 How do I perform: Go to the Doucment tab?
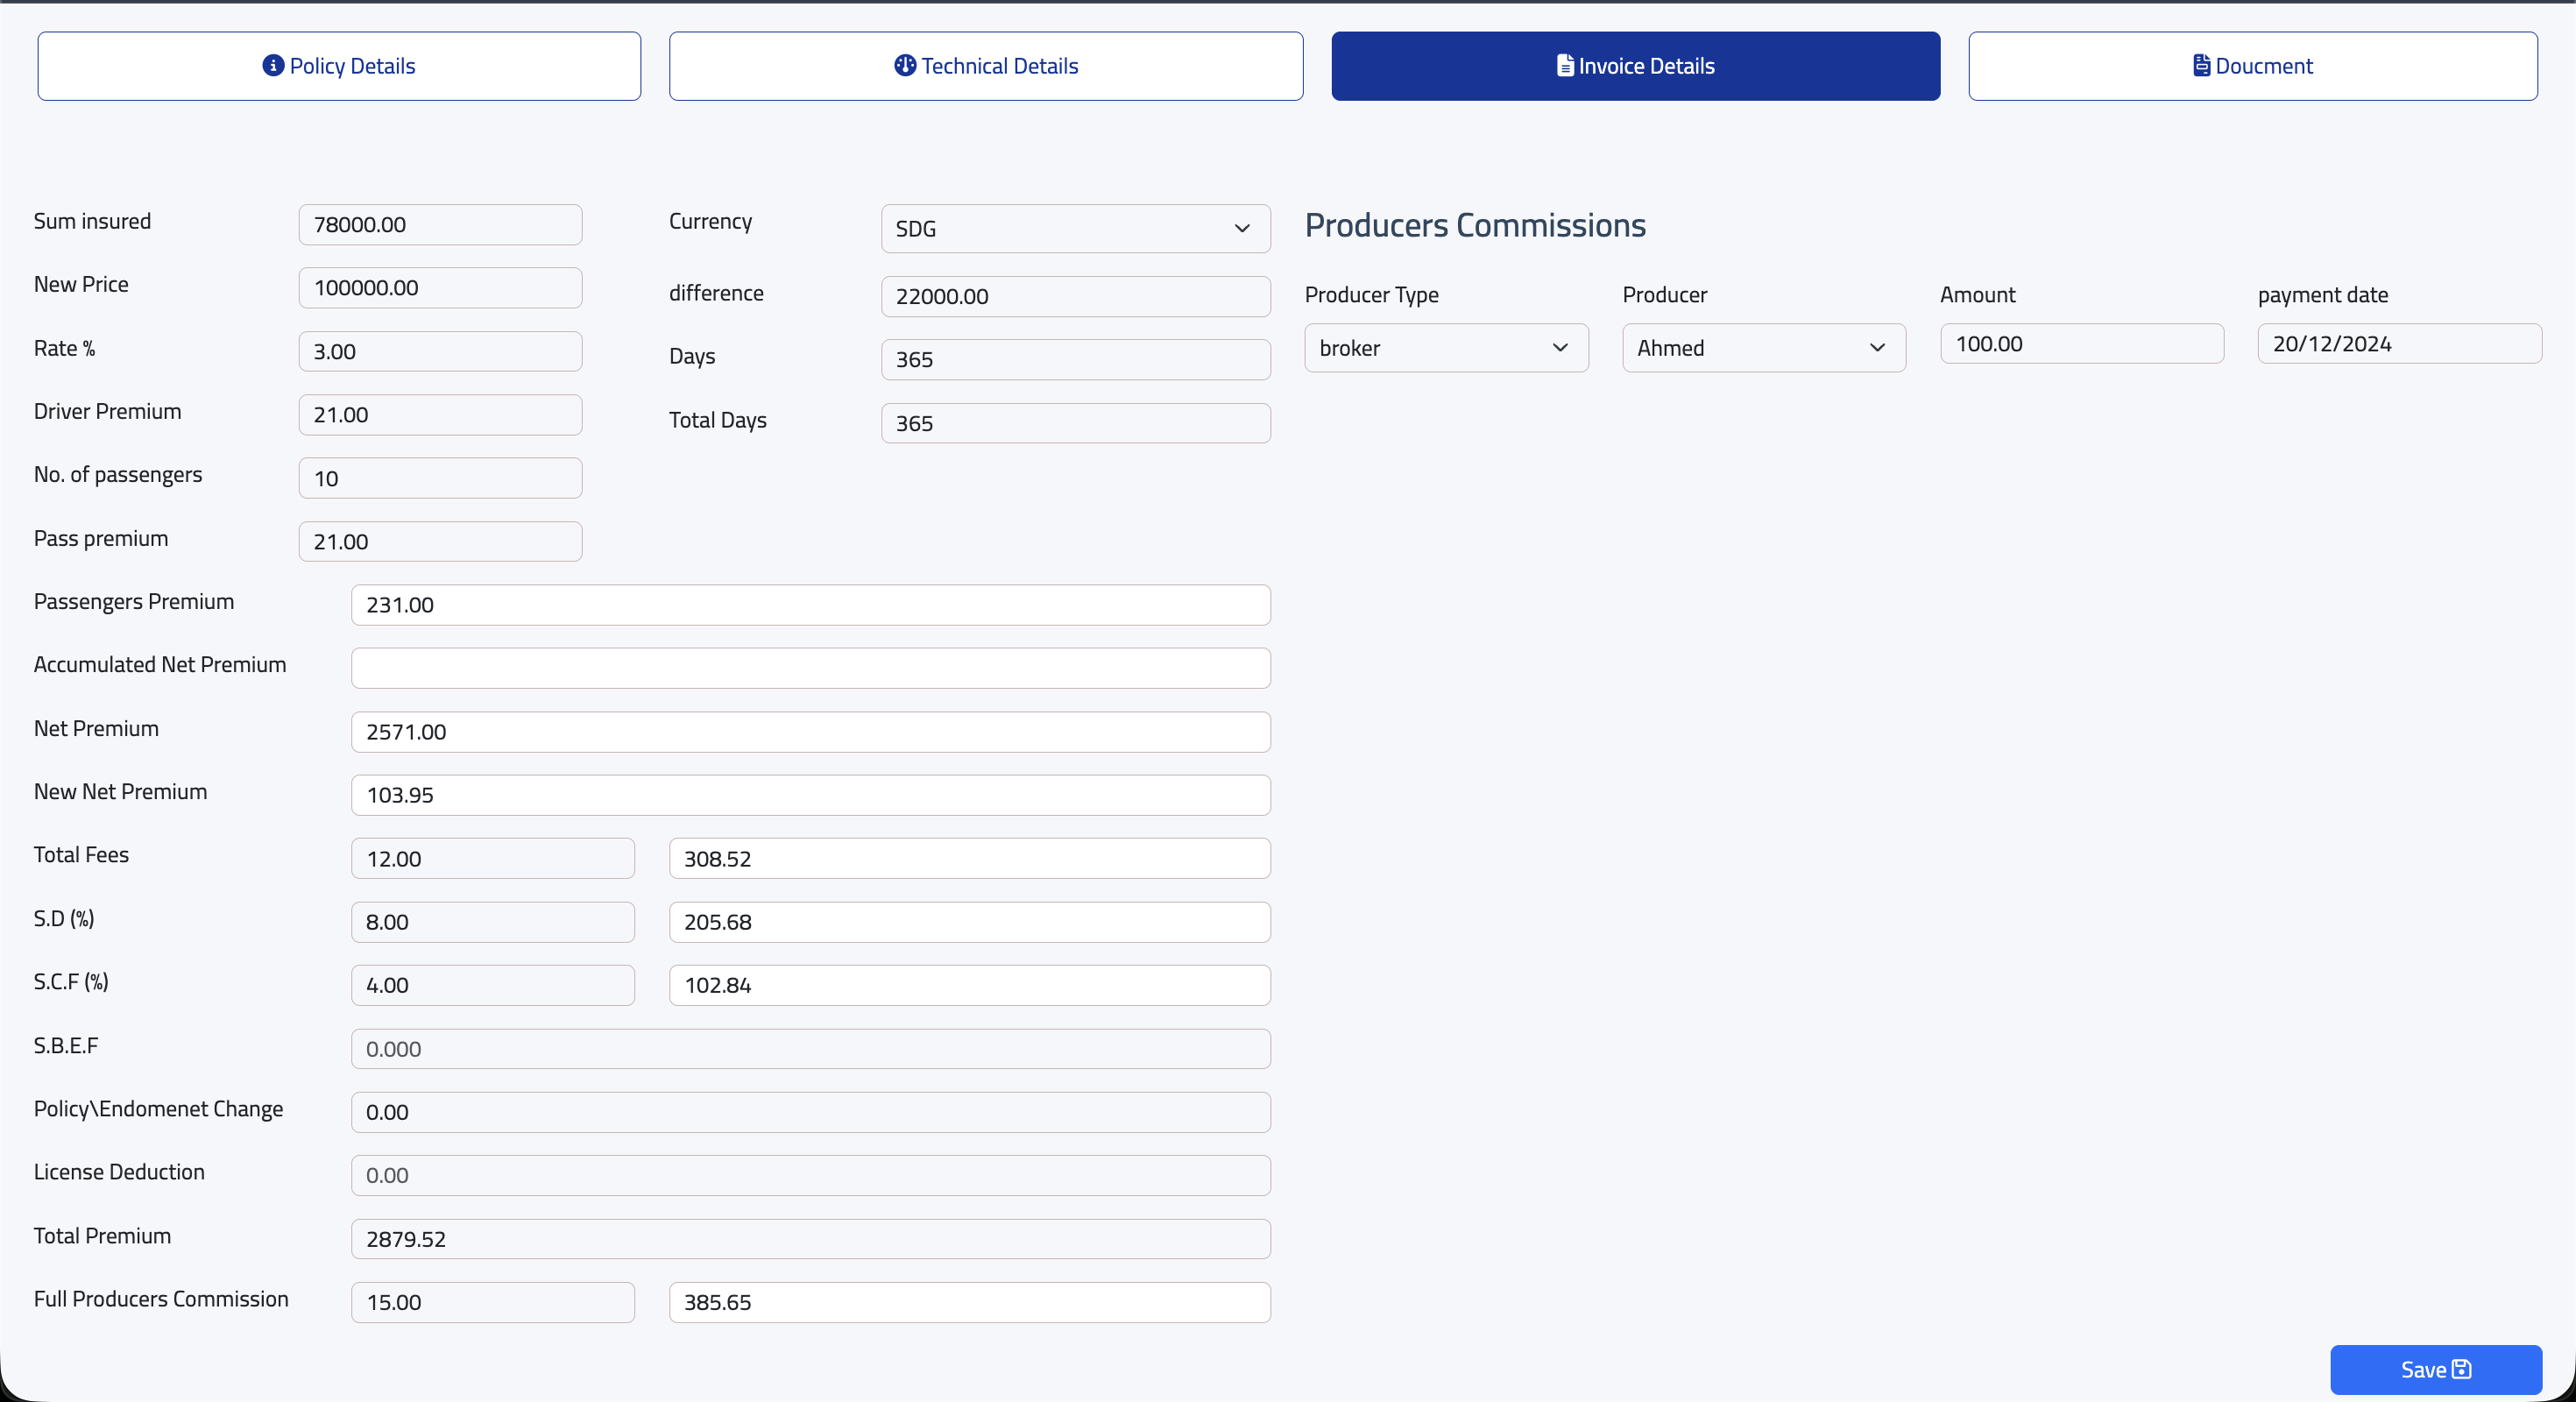point(2252,66)
